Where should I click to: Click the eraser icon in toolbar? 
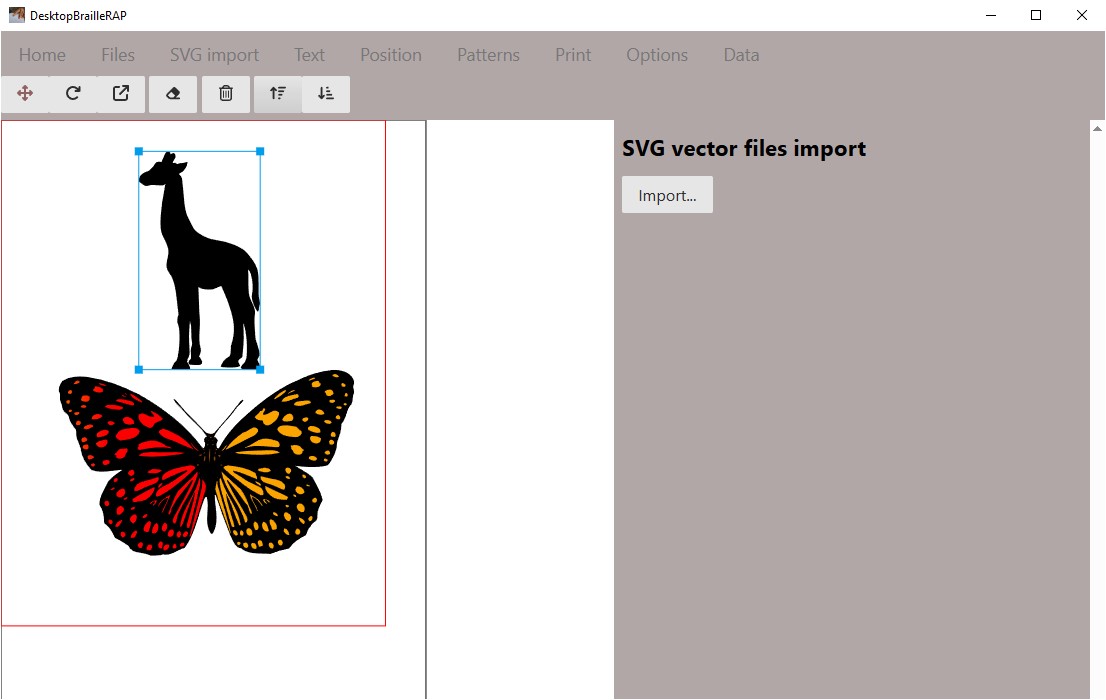click(x=173, y=94)
